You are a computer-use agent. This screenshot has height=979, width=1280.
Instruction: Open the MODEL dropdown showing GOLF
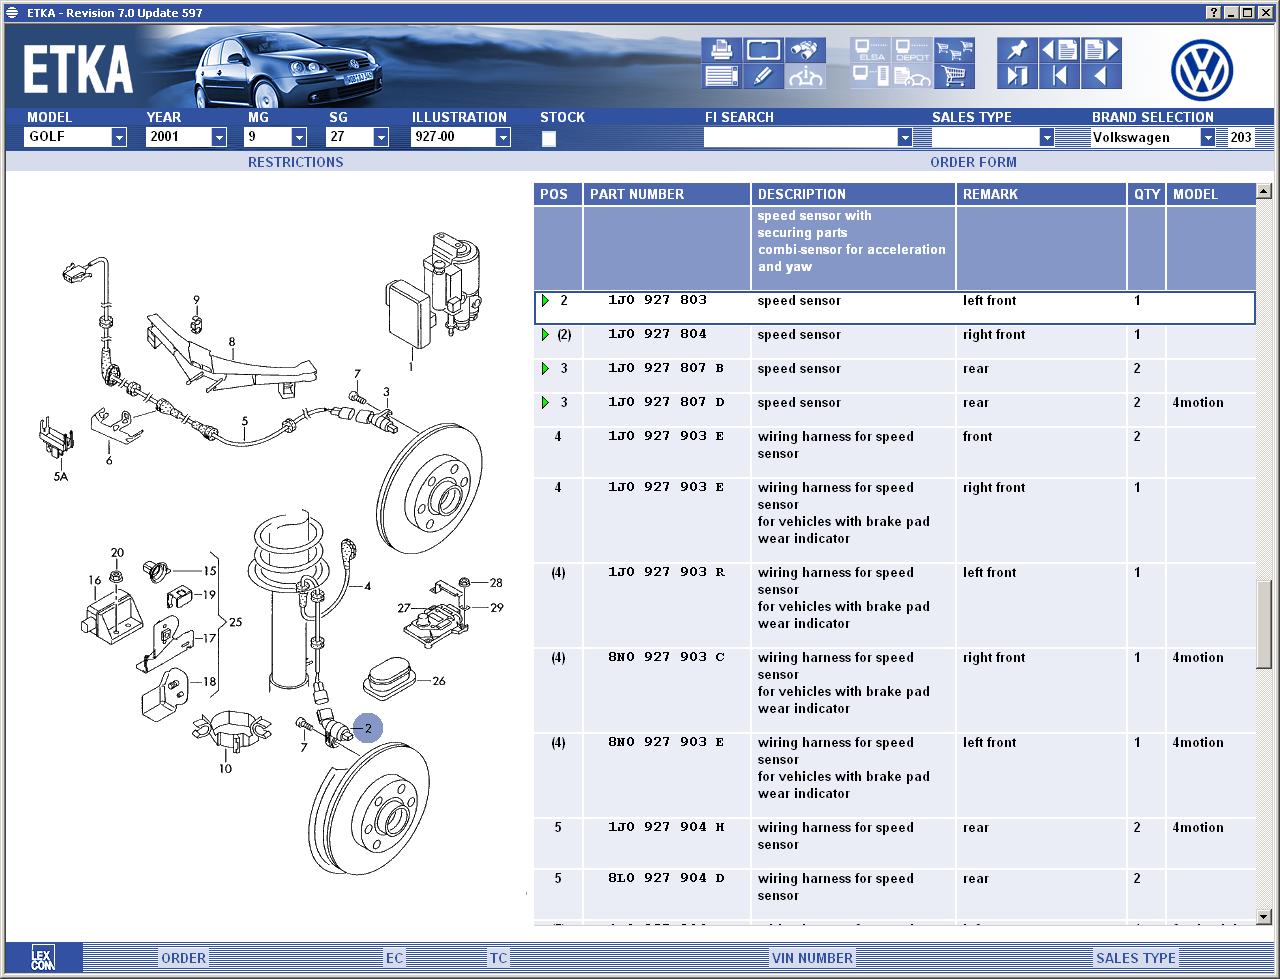[119, 137]
